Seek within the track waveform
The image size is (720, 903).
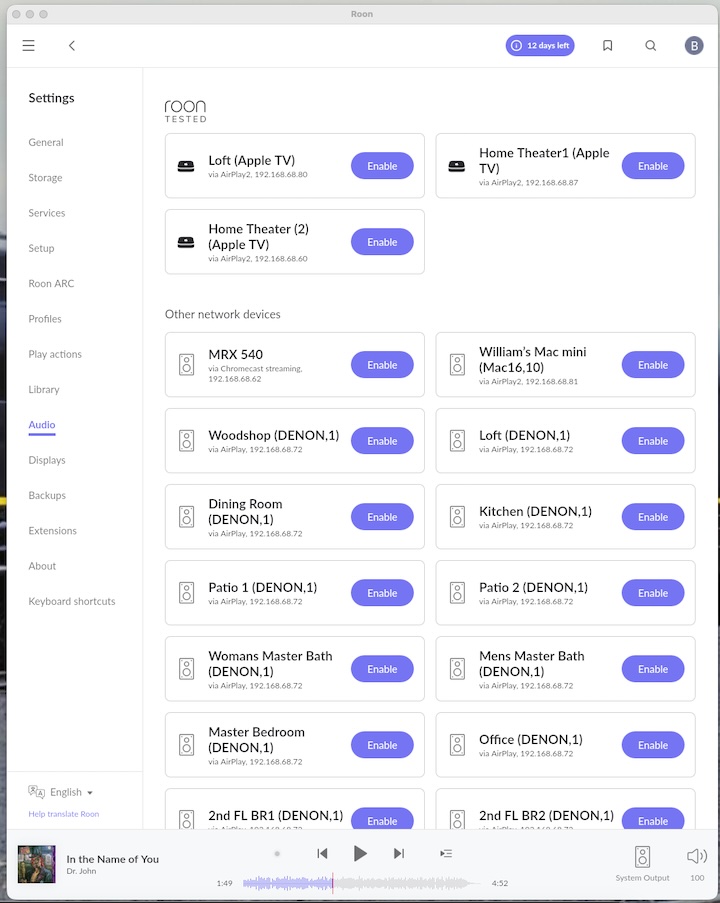click(x=360, y=883)
